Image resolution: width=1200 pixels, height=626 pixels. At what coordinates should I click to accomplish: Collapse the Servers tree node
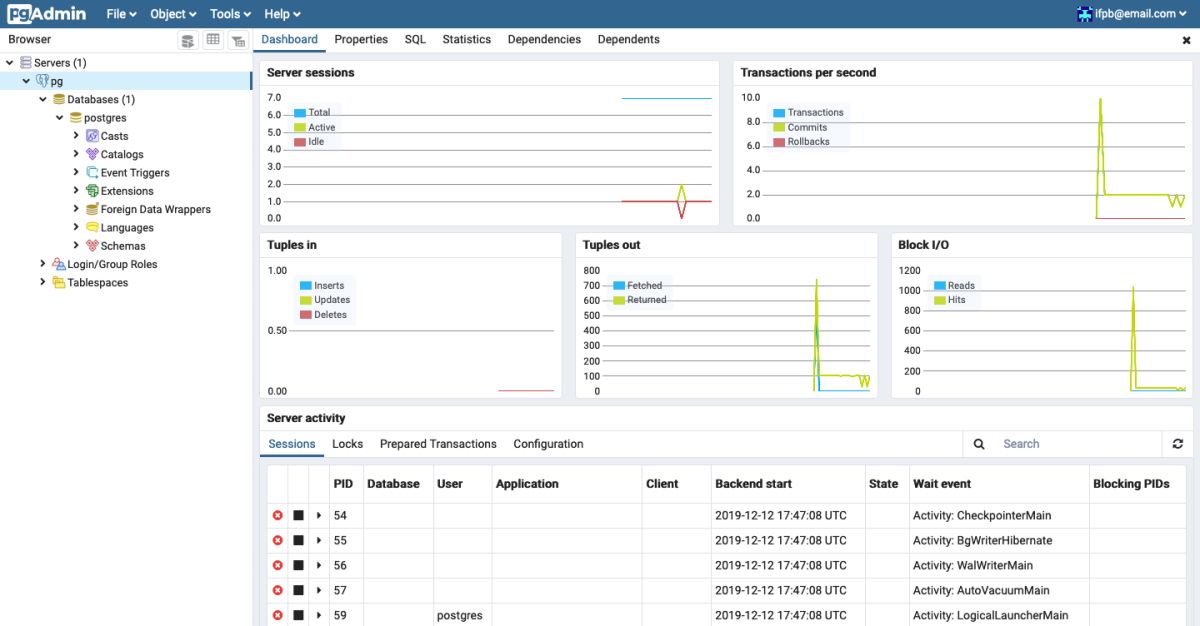point(10,63)
